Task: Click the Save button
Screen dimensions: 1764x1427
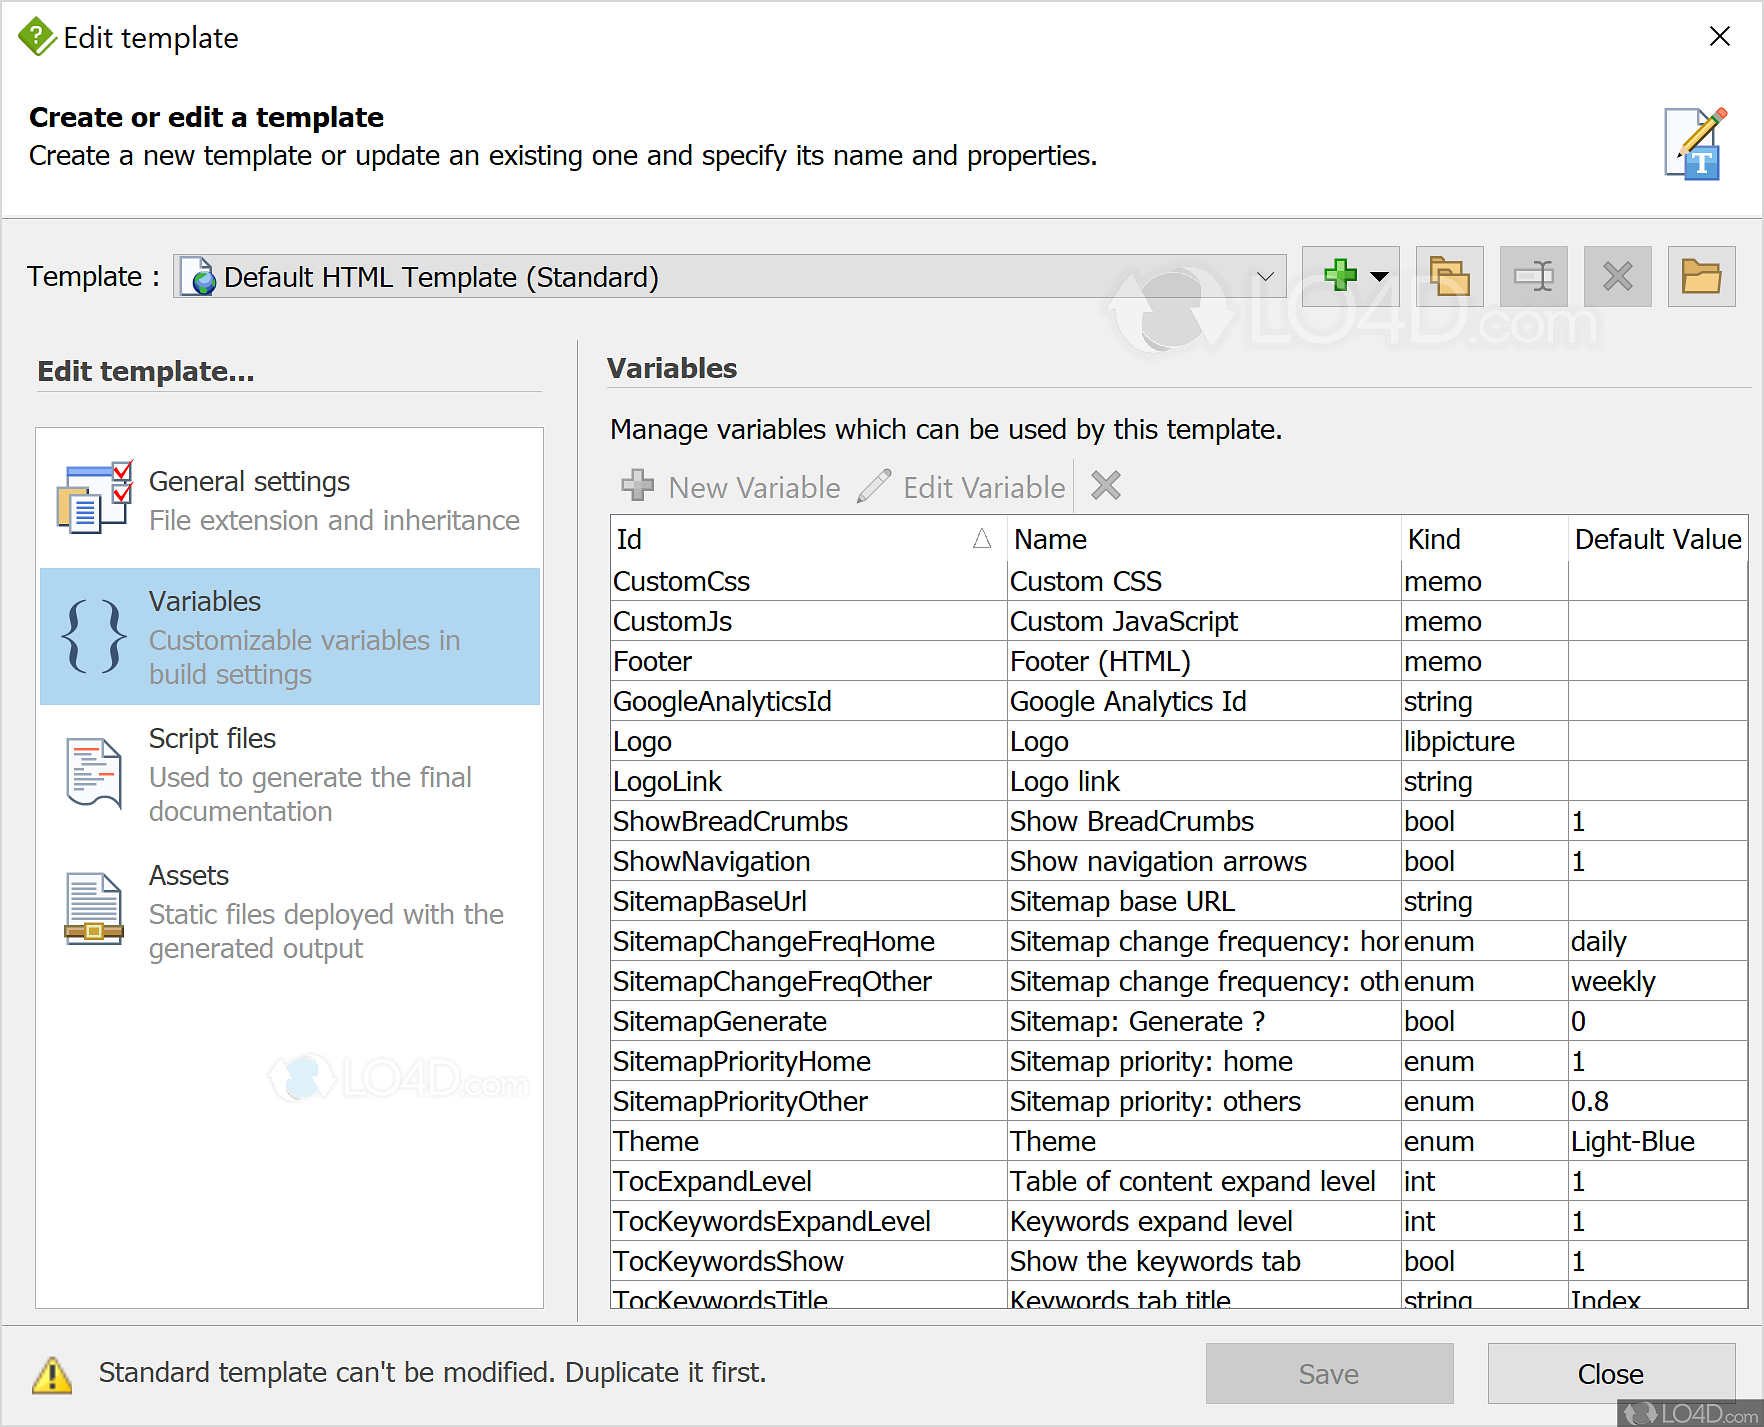Action: coord(1328,1374)
